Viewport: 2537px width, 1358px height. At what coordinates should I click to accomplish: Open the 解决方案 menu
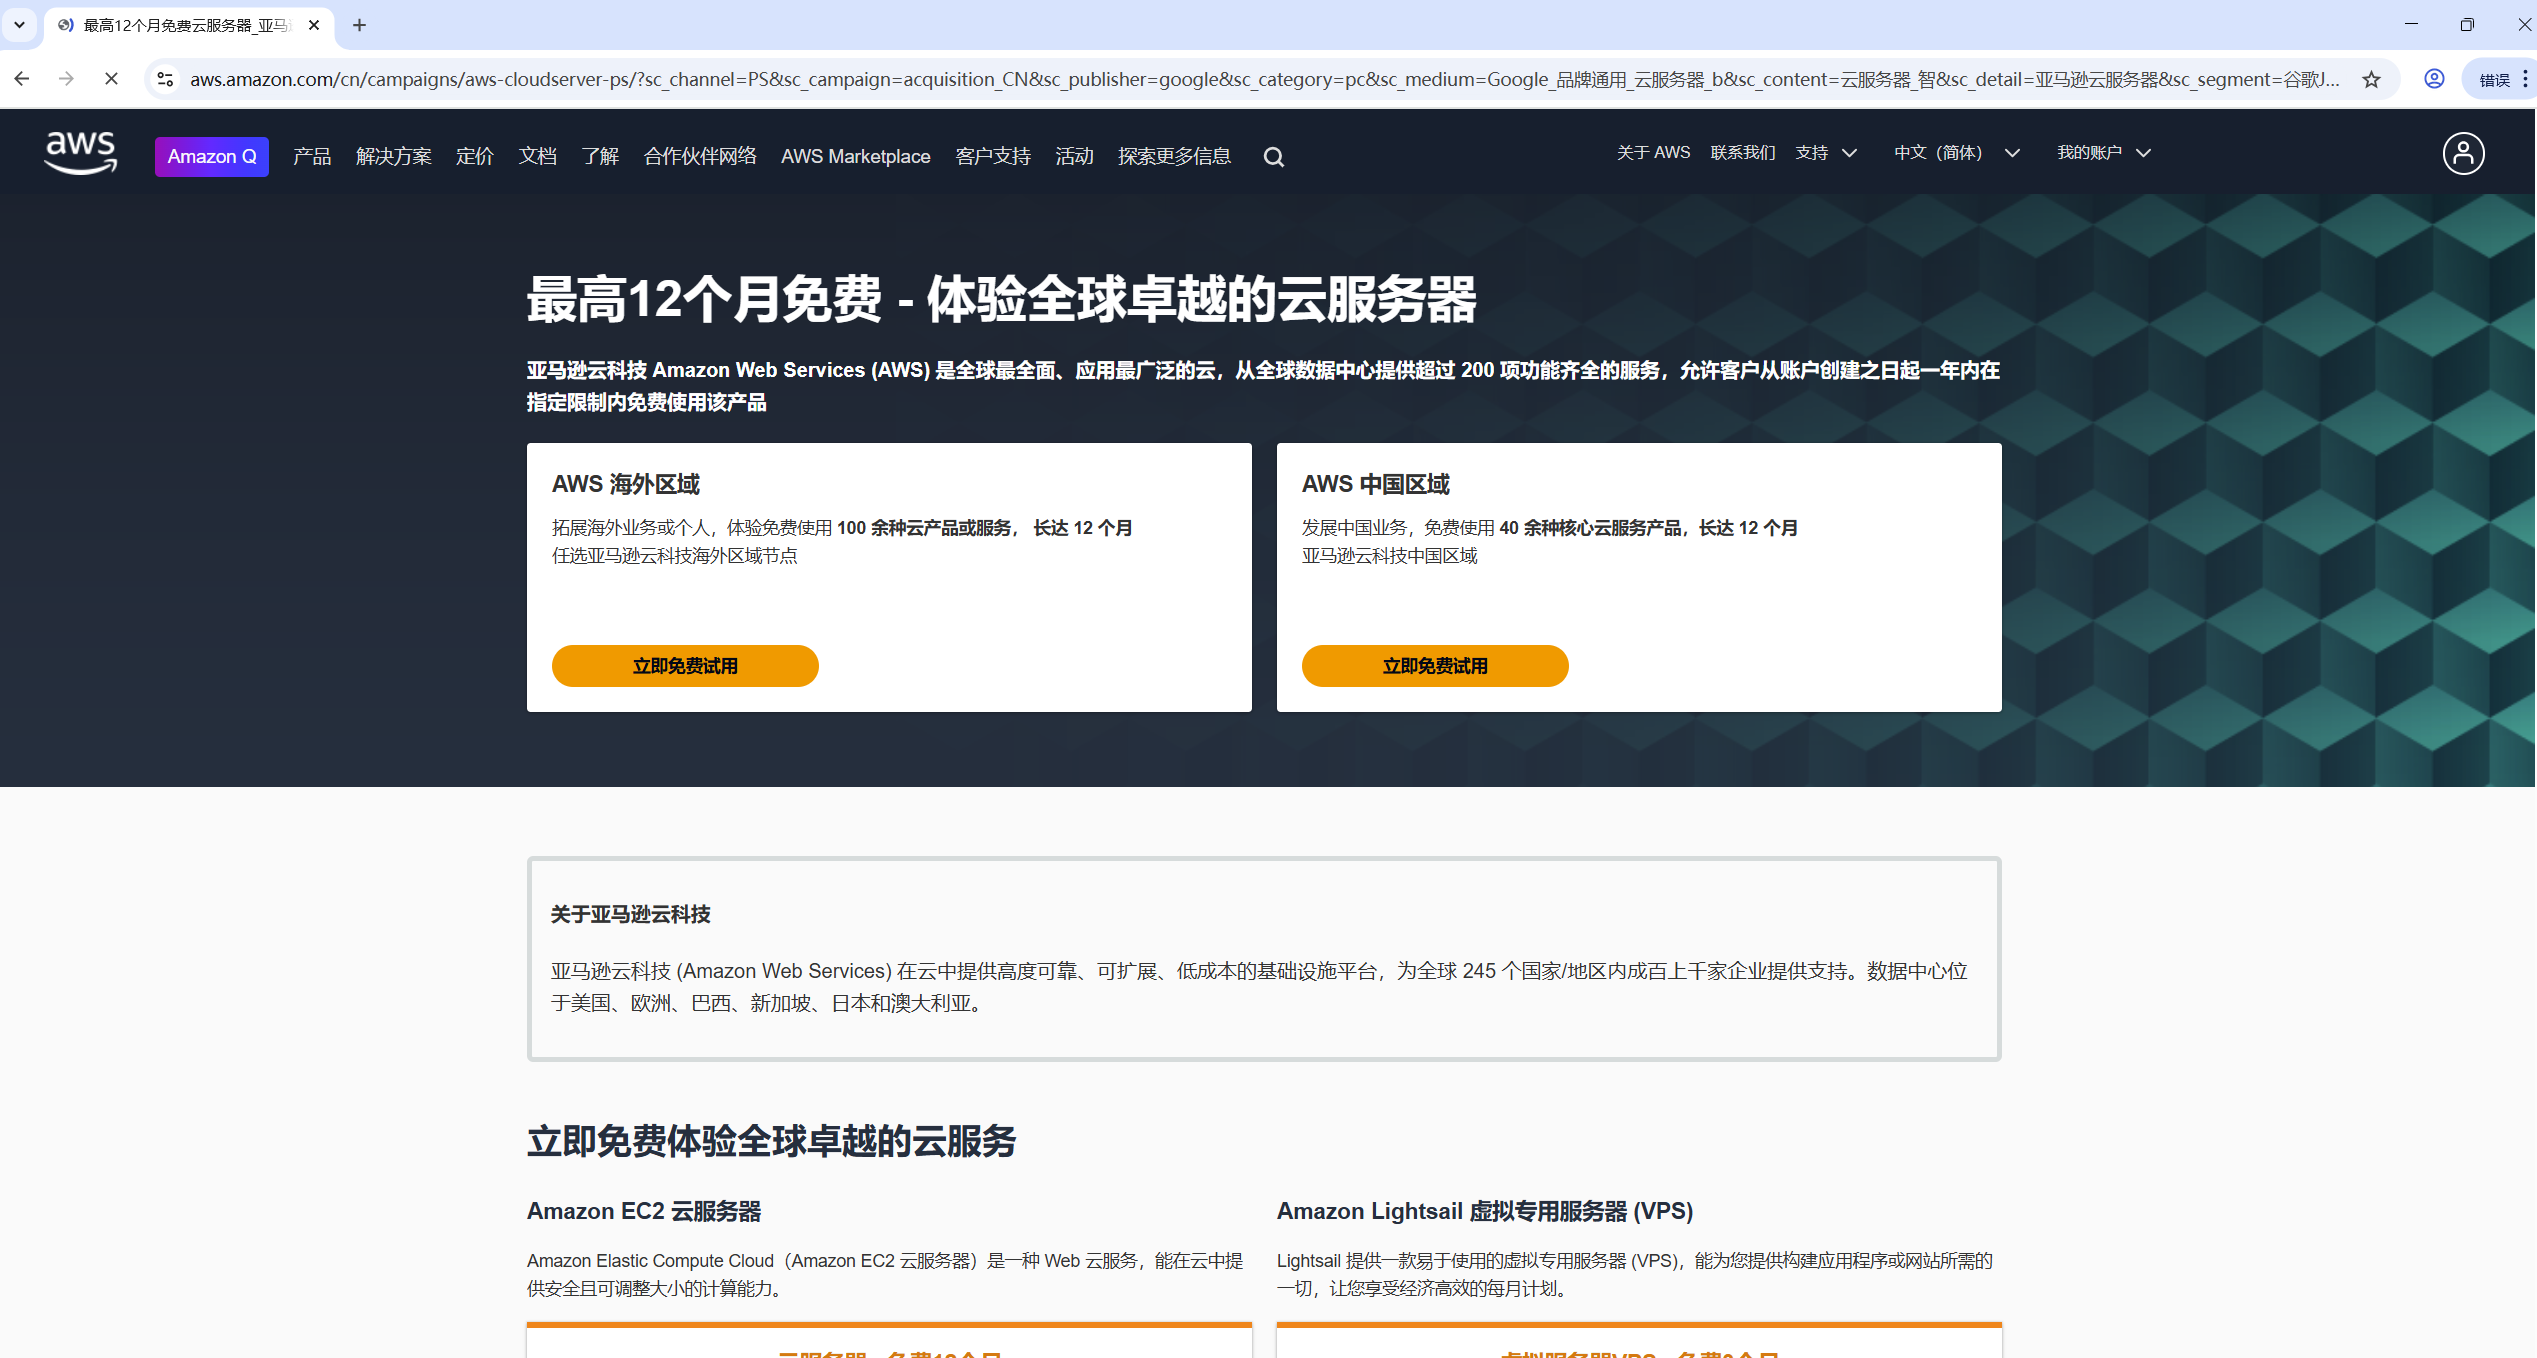(x=393, y=157)
